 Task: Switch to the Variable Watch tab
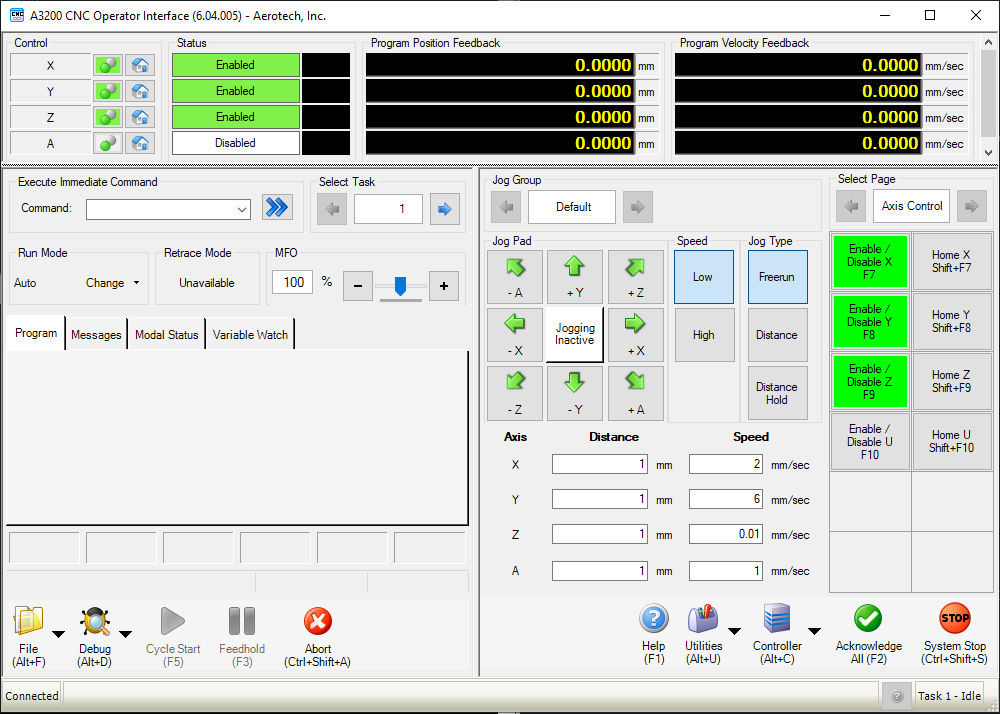coord(250,334)
